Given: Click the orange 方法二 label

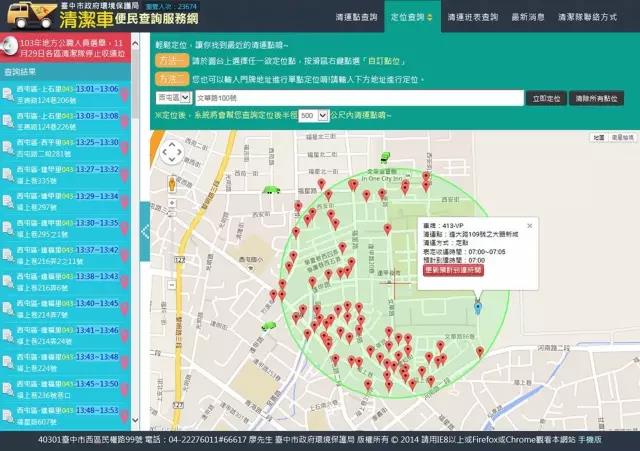Looking at the screenshot, I should 172,79.
